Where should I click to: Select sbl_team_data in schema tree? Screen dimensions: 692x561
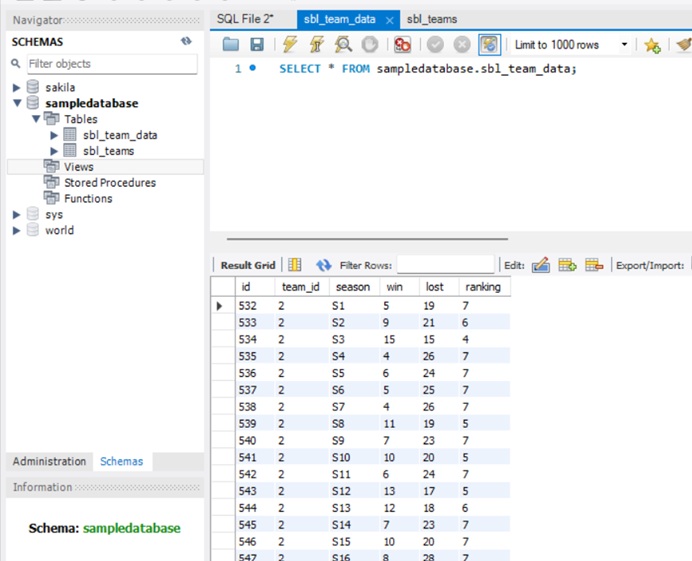[120, 135]
